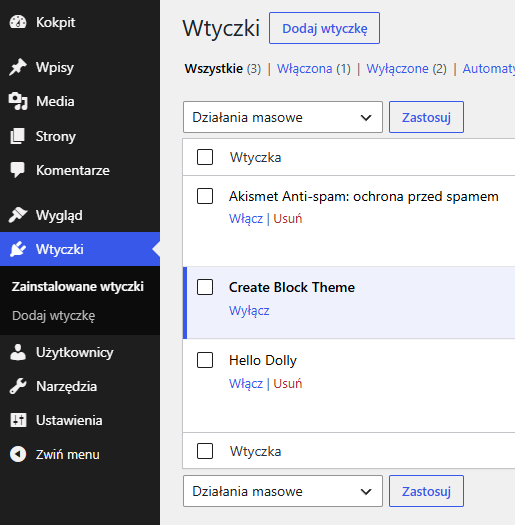Click Włącz link under Hello Dolly

(246, 383)
